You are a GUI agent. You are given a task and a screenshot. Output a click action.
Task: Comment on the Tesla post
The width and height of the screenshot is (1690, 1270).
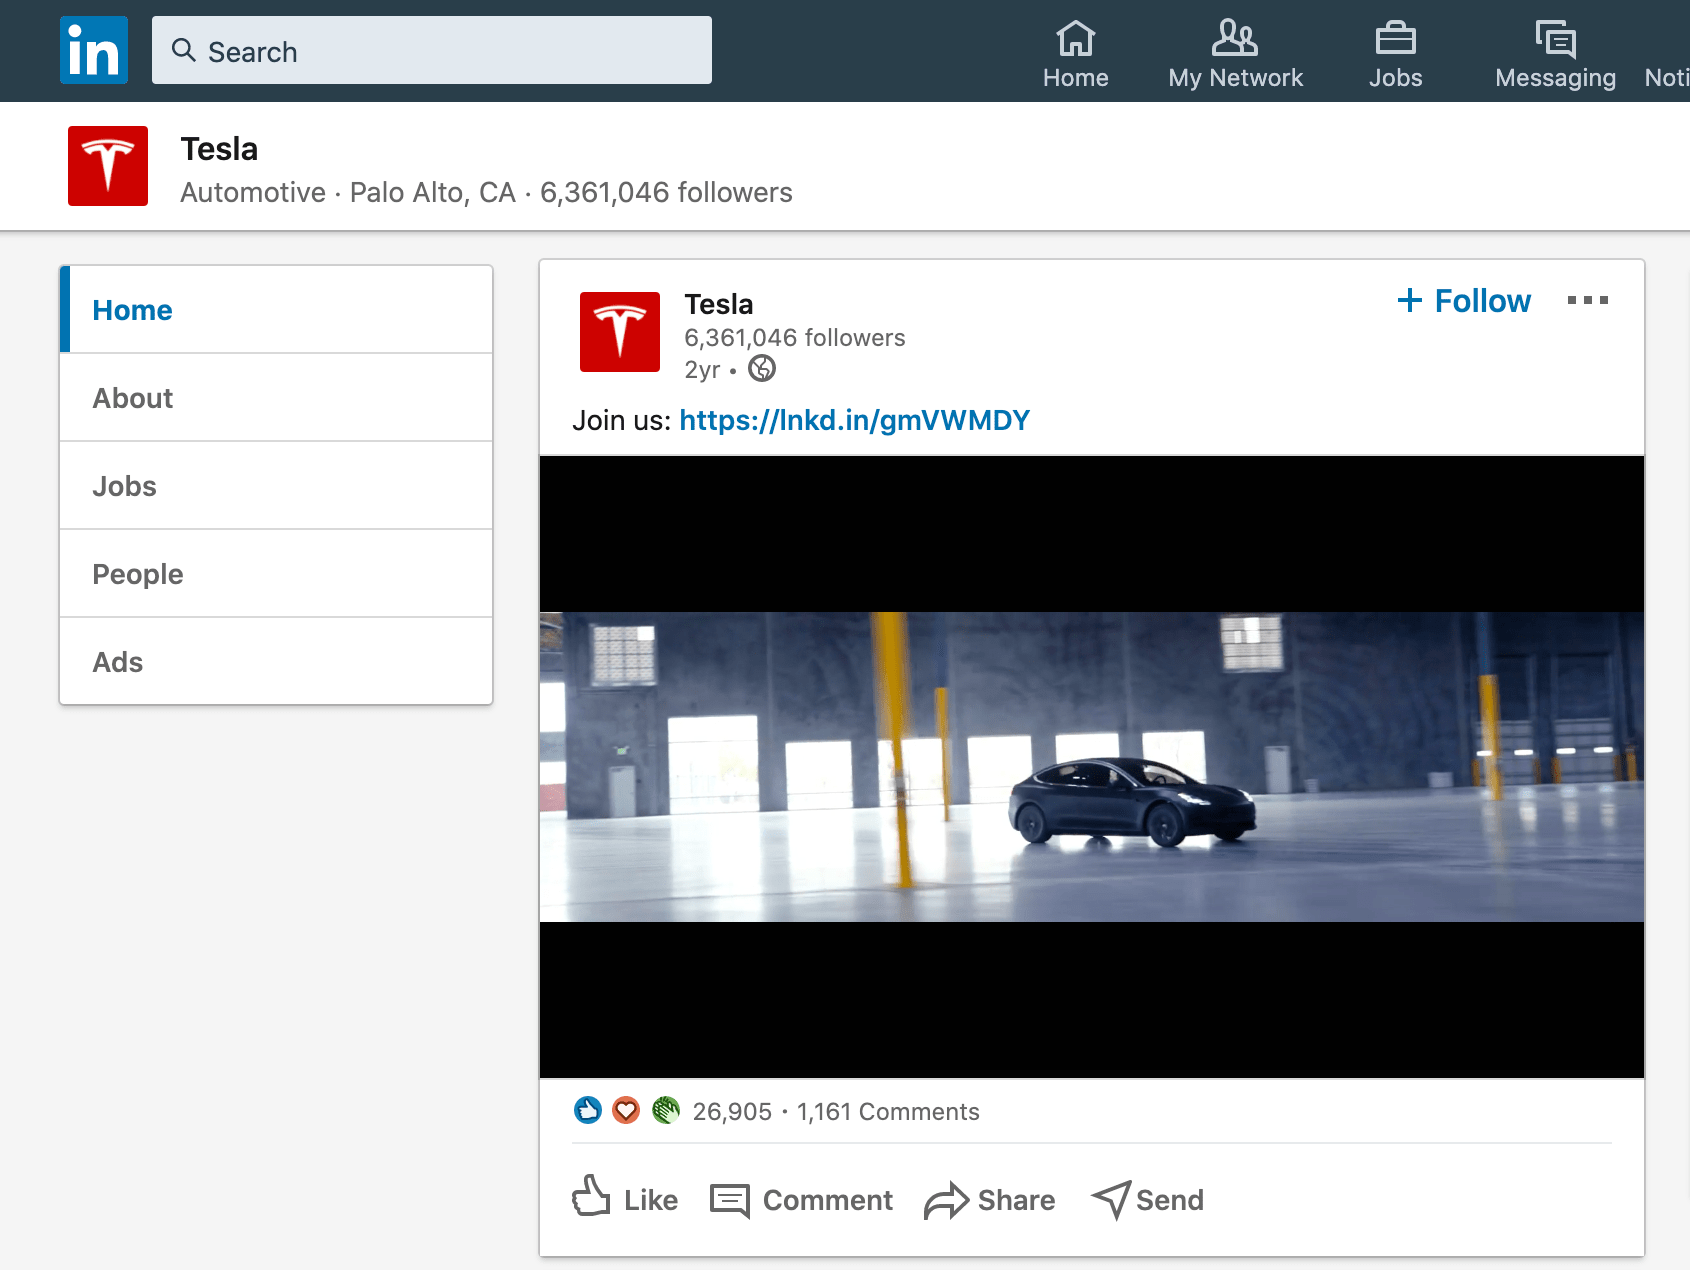(801, 1200)
